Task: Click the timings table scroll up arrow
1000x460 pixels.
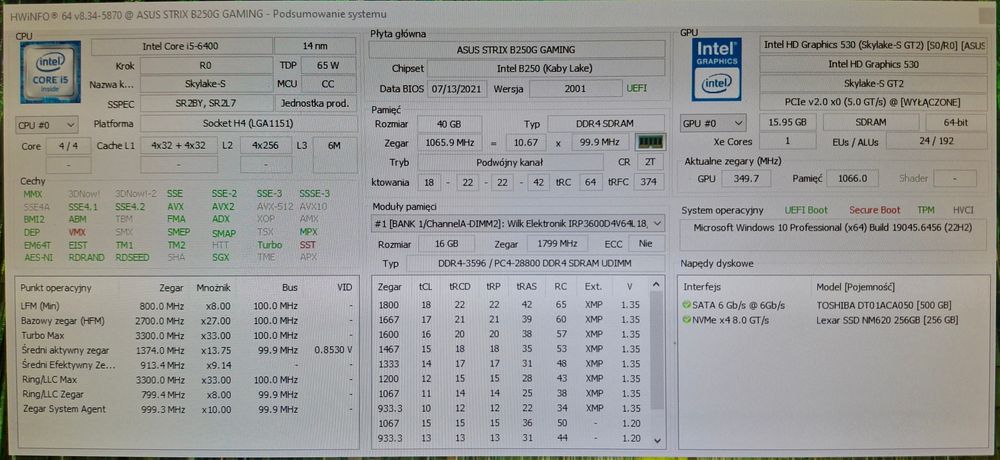Action: [655, 285]
